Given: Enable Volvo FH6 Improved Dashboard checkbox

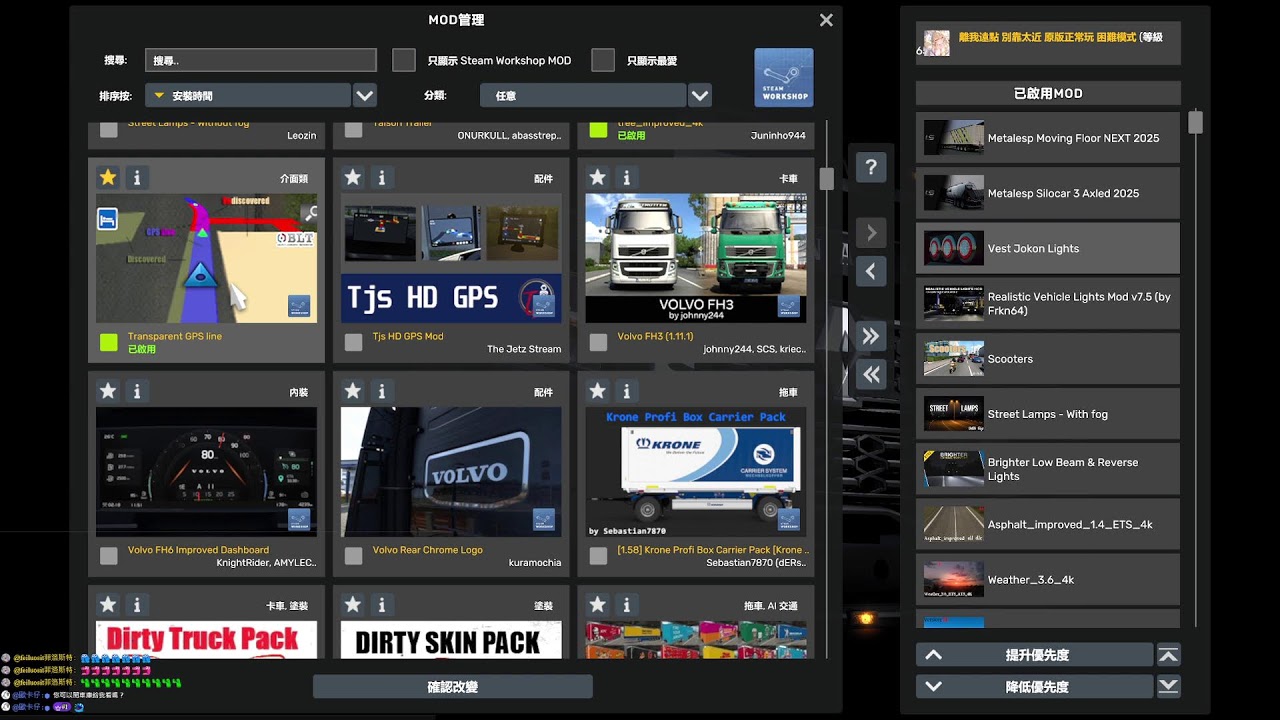Looking at the screenshot, I should tap(109, 556).
